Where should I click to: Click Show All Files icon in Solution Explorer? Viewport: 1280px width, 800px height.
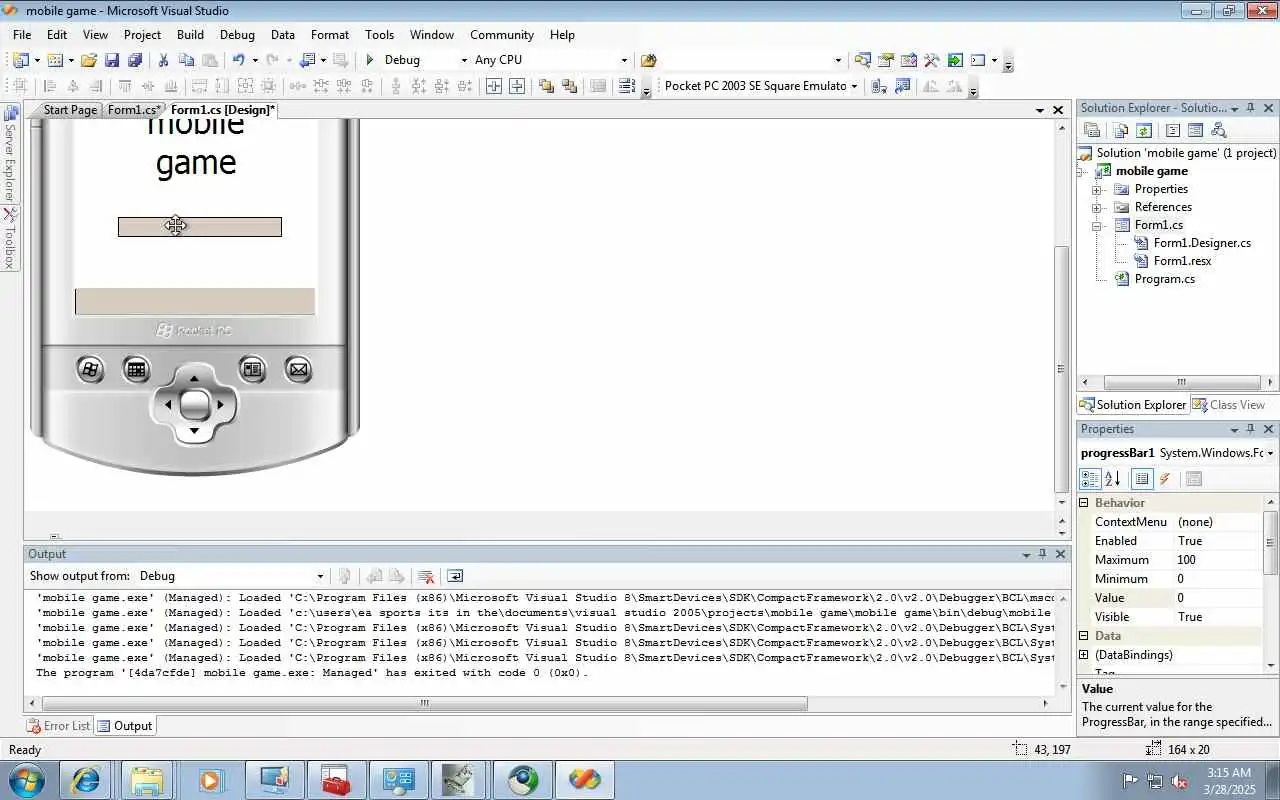click(x=1120, y=130)
